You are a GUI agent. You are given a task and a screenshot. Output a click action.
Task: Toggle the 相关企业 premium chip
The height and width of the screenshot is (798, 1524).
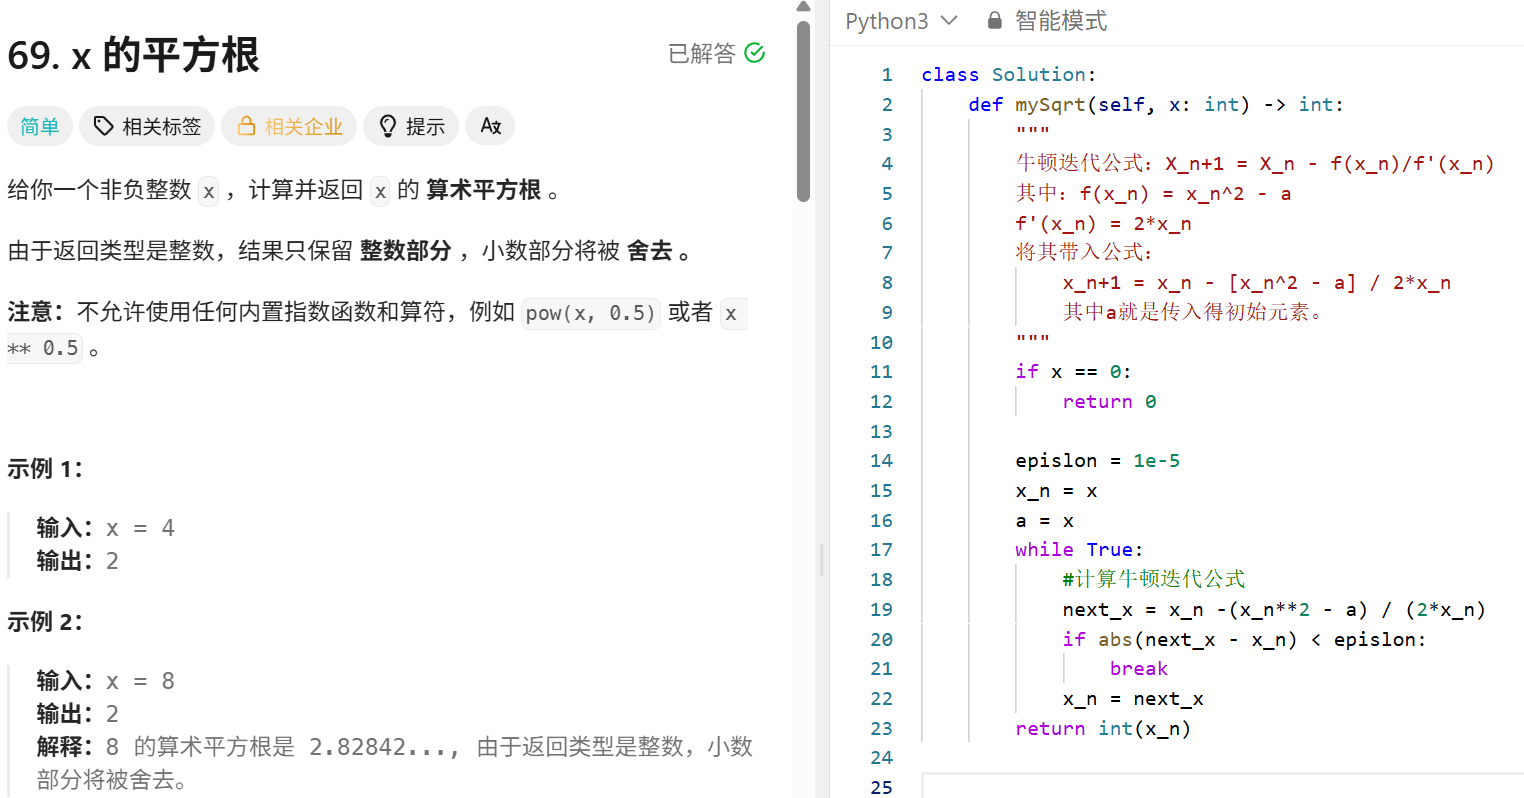(289, 126)
